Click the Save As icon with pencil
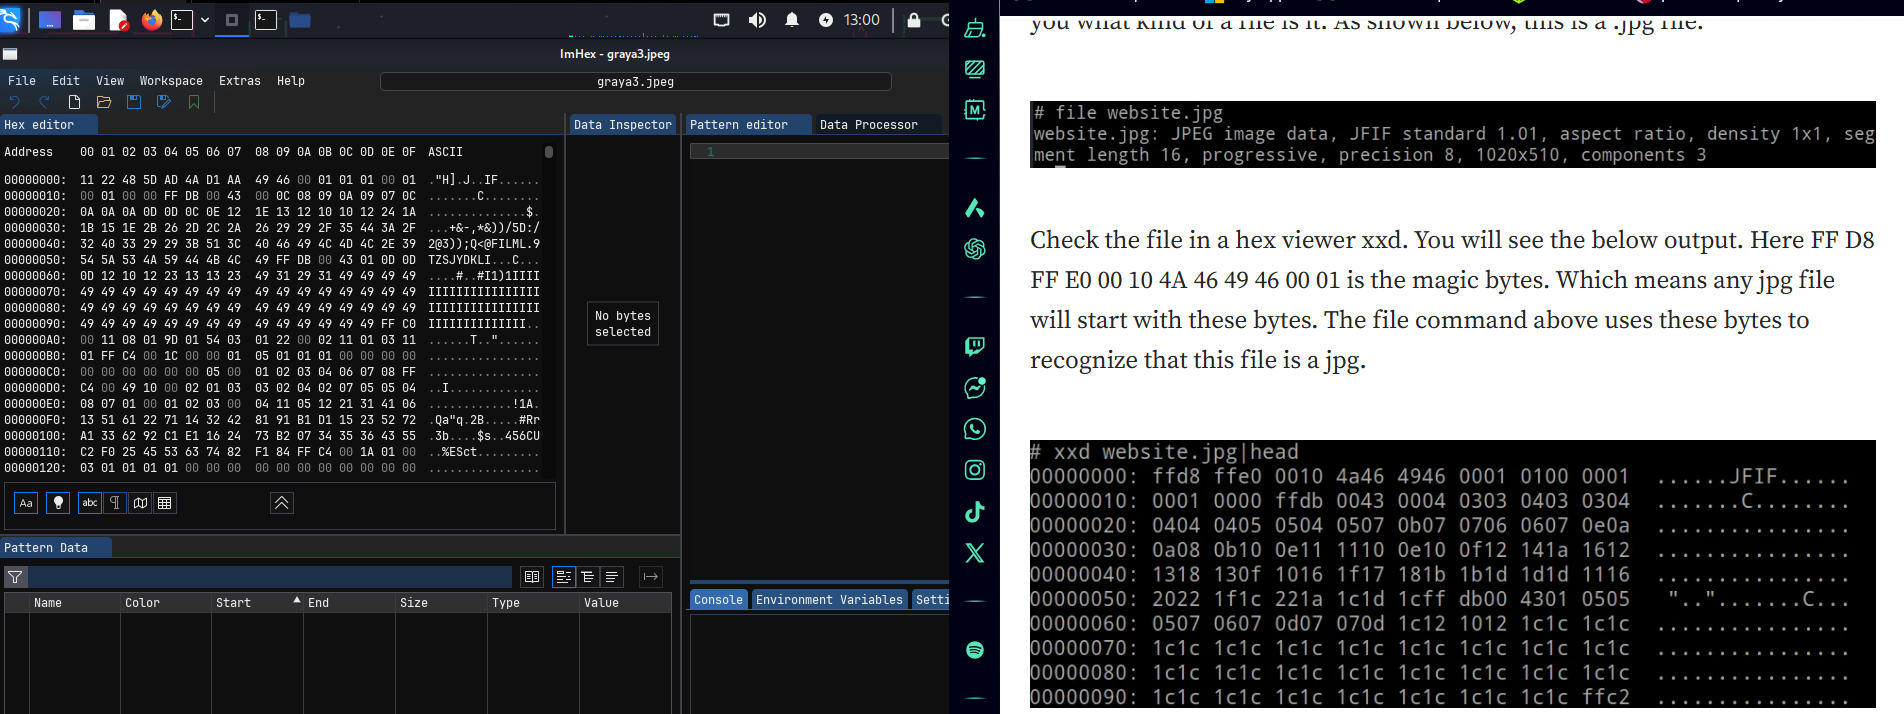1904x714 pixels. point(164,102)
